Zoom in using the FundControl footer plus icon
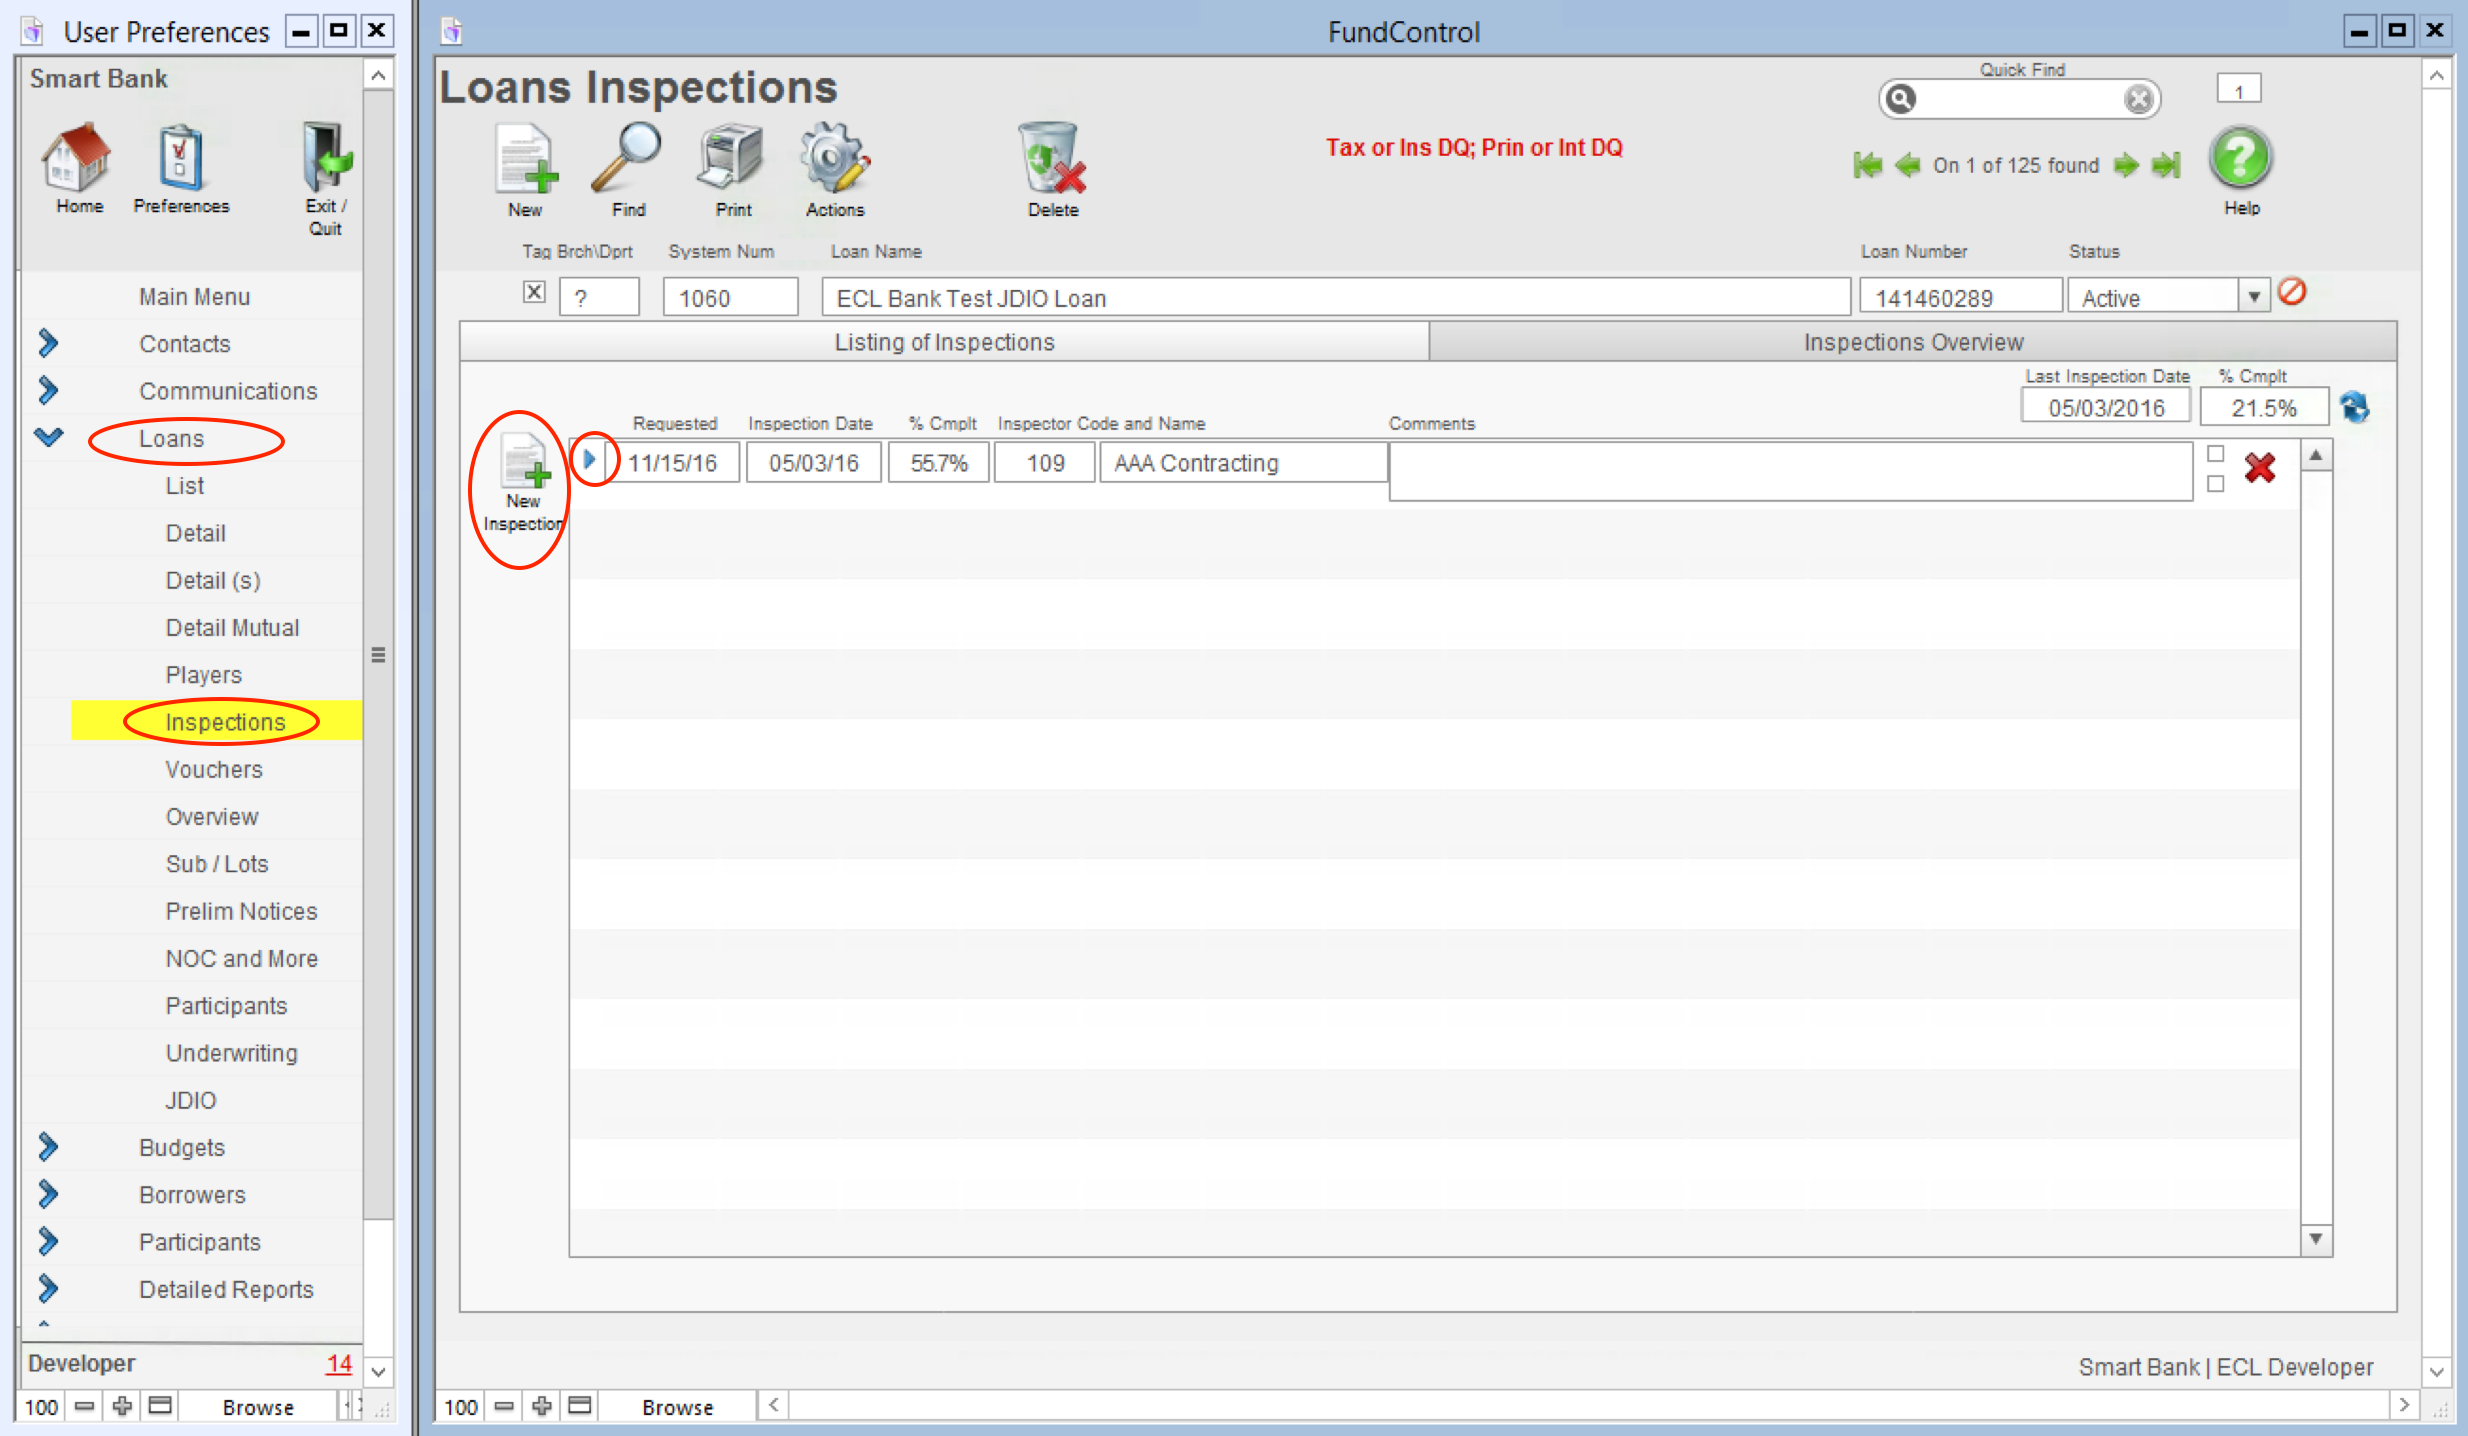This screenshot has width=2468, height=1436. coord(542,1406)
